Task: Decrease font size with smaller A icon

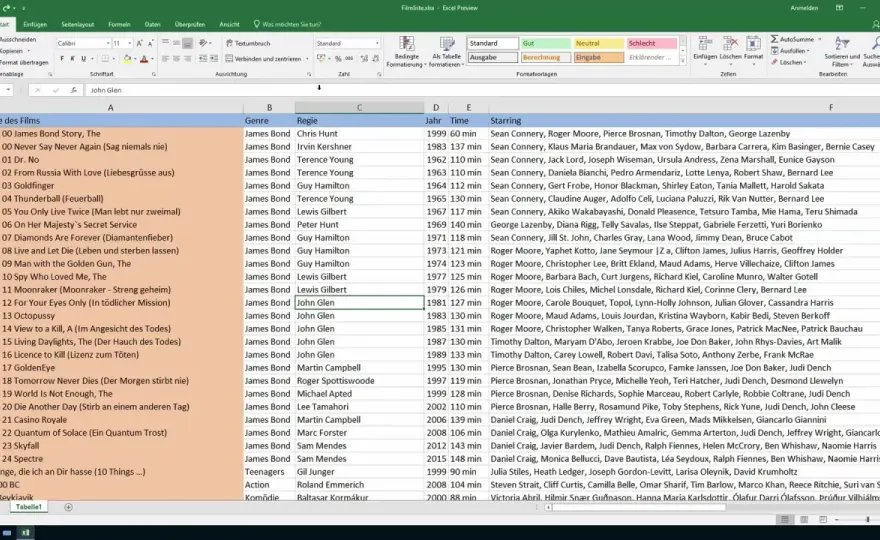Action: (x=150, y=43)
